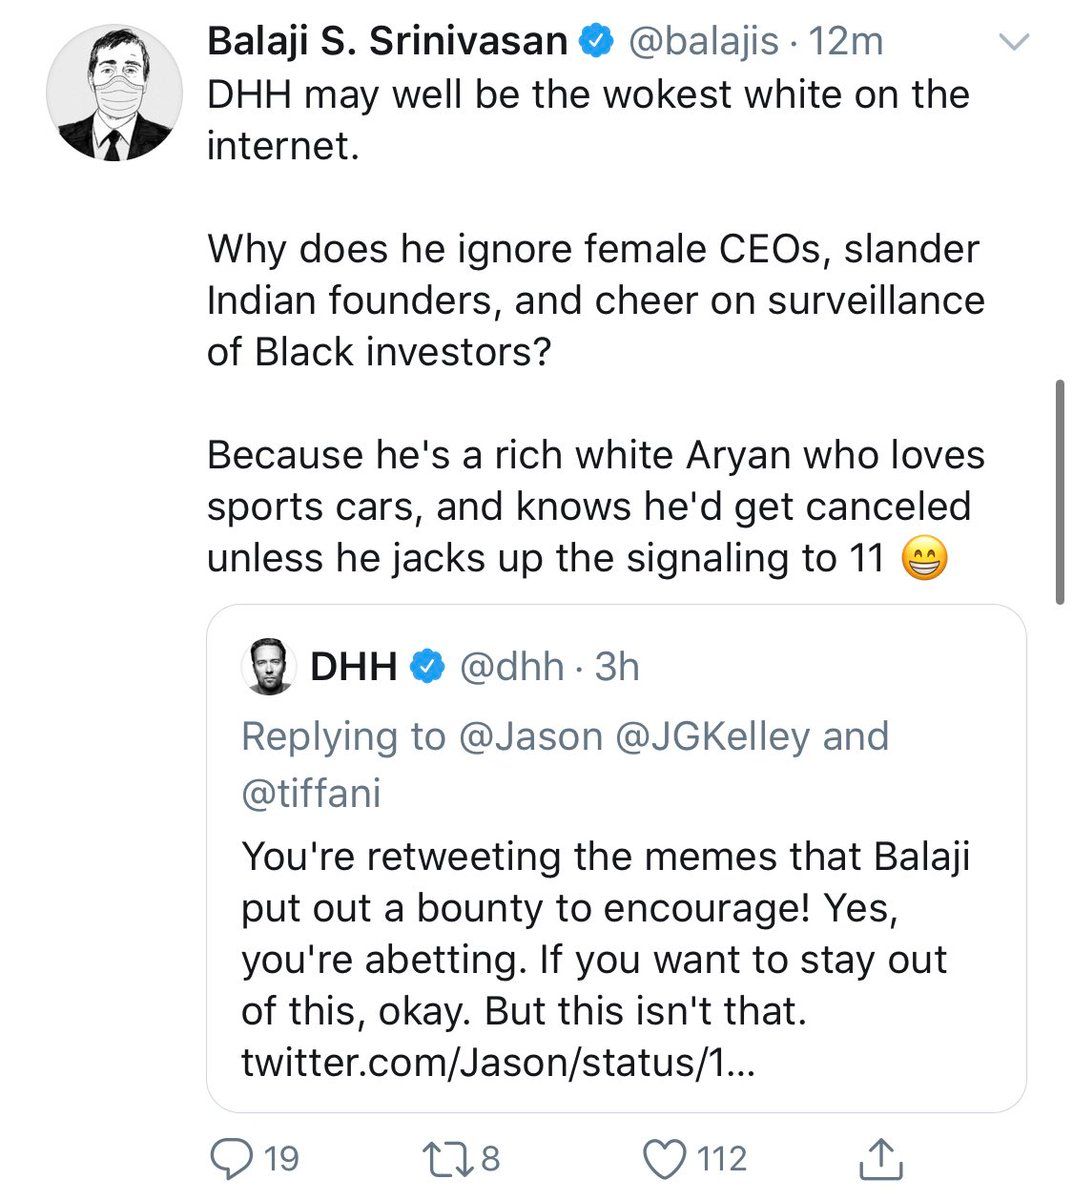Click the DHH display name
1073x1200 pixels.
point(354,666)
